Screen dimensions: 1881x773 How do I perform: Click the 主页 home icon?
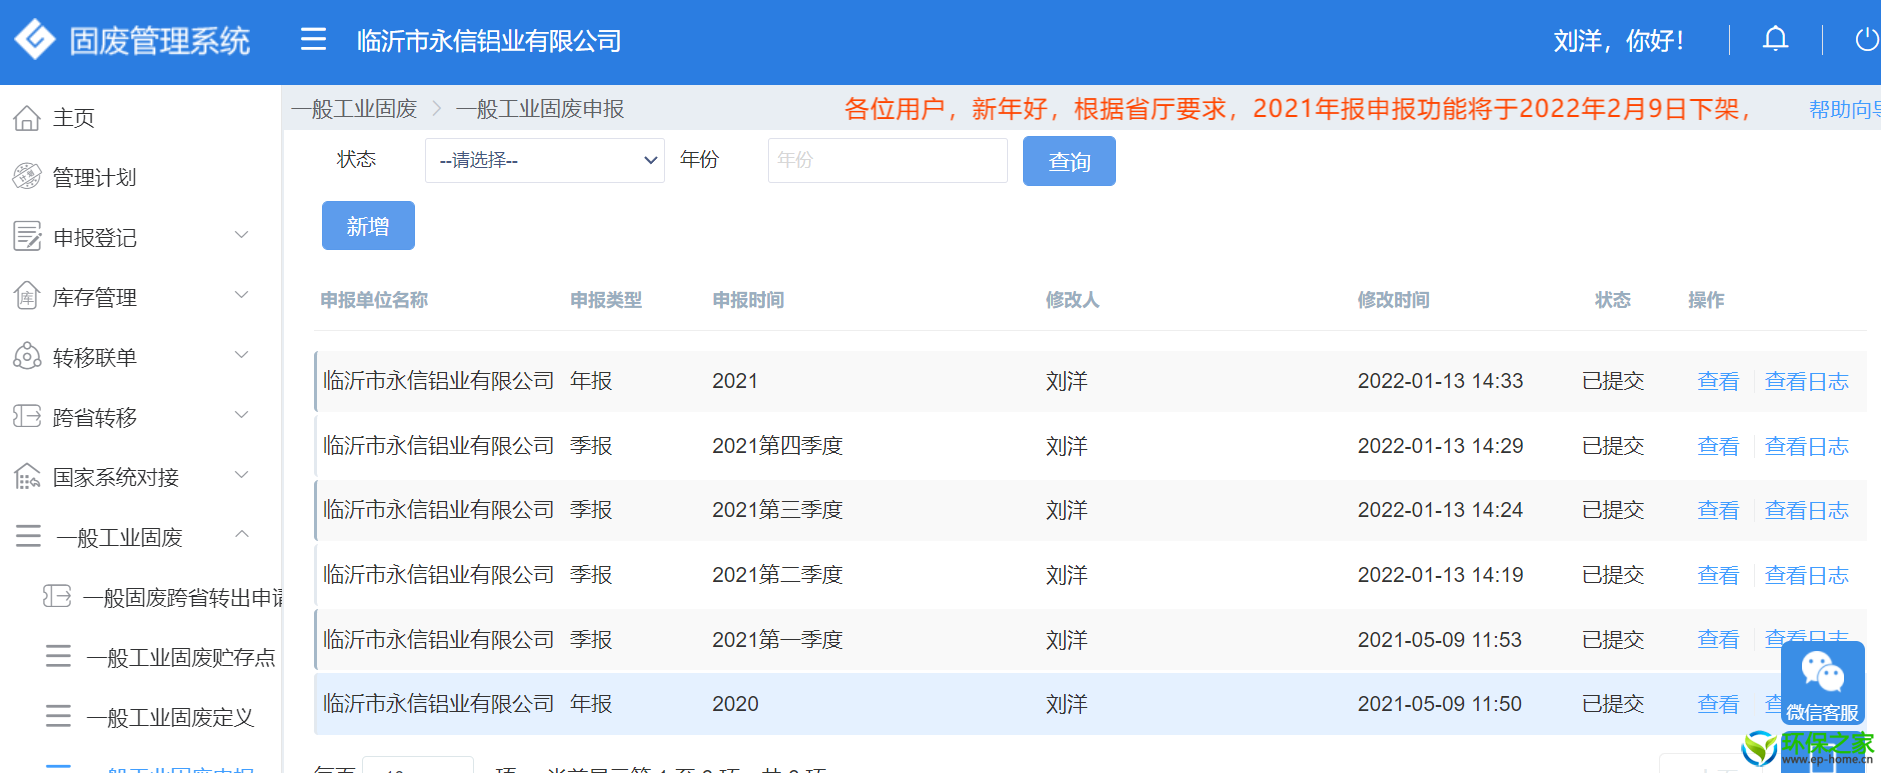click(x=27, y=118)
